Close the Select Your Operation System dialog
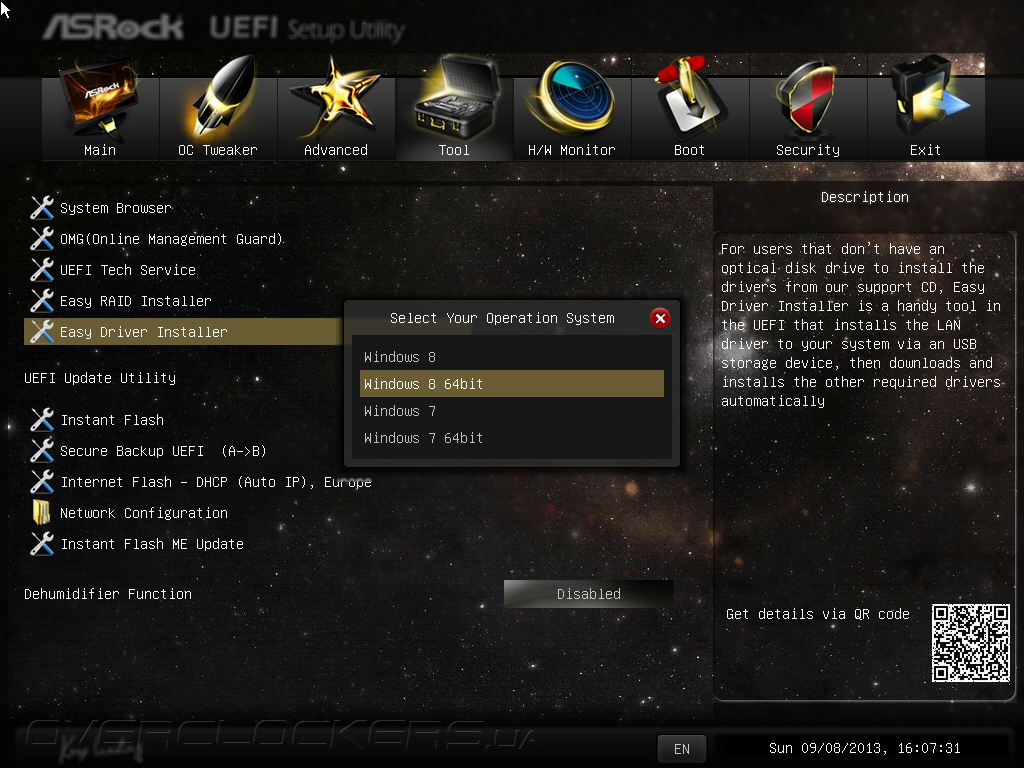Viewport: 1024px width, 768px height. tap(660, 318)
